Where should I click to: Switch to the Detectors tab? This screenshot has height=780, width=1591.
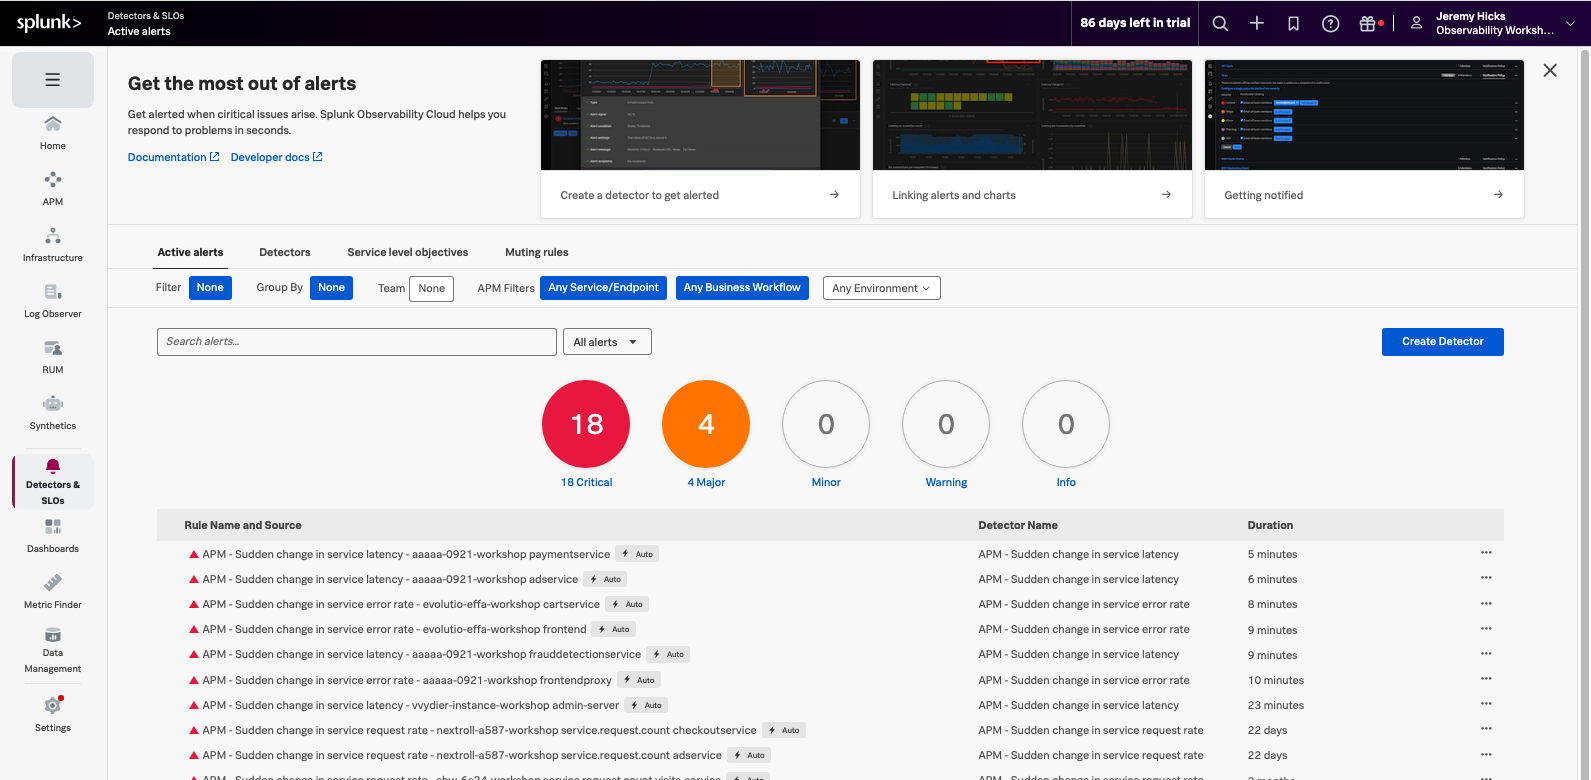click(285, 252)
